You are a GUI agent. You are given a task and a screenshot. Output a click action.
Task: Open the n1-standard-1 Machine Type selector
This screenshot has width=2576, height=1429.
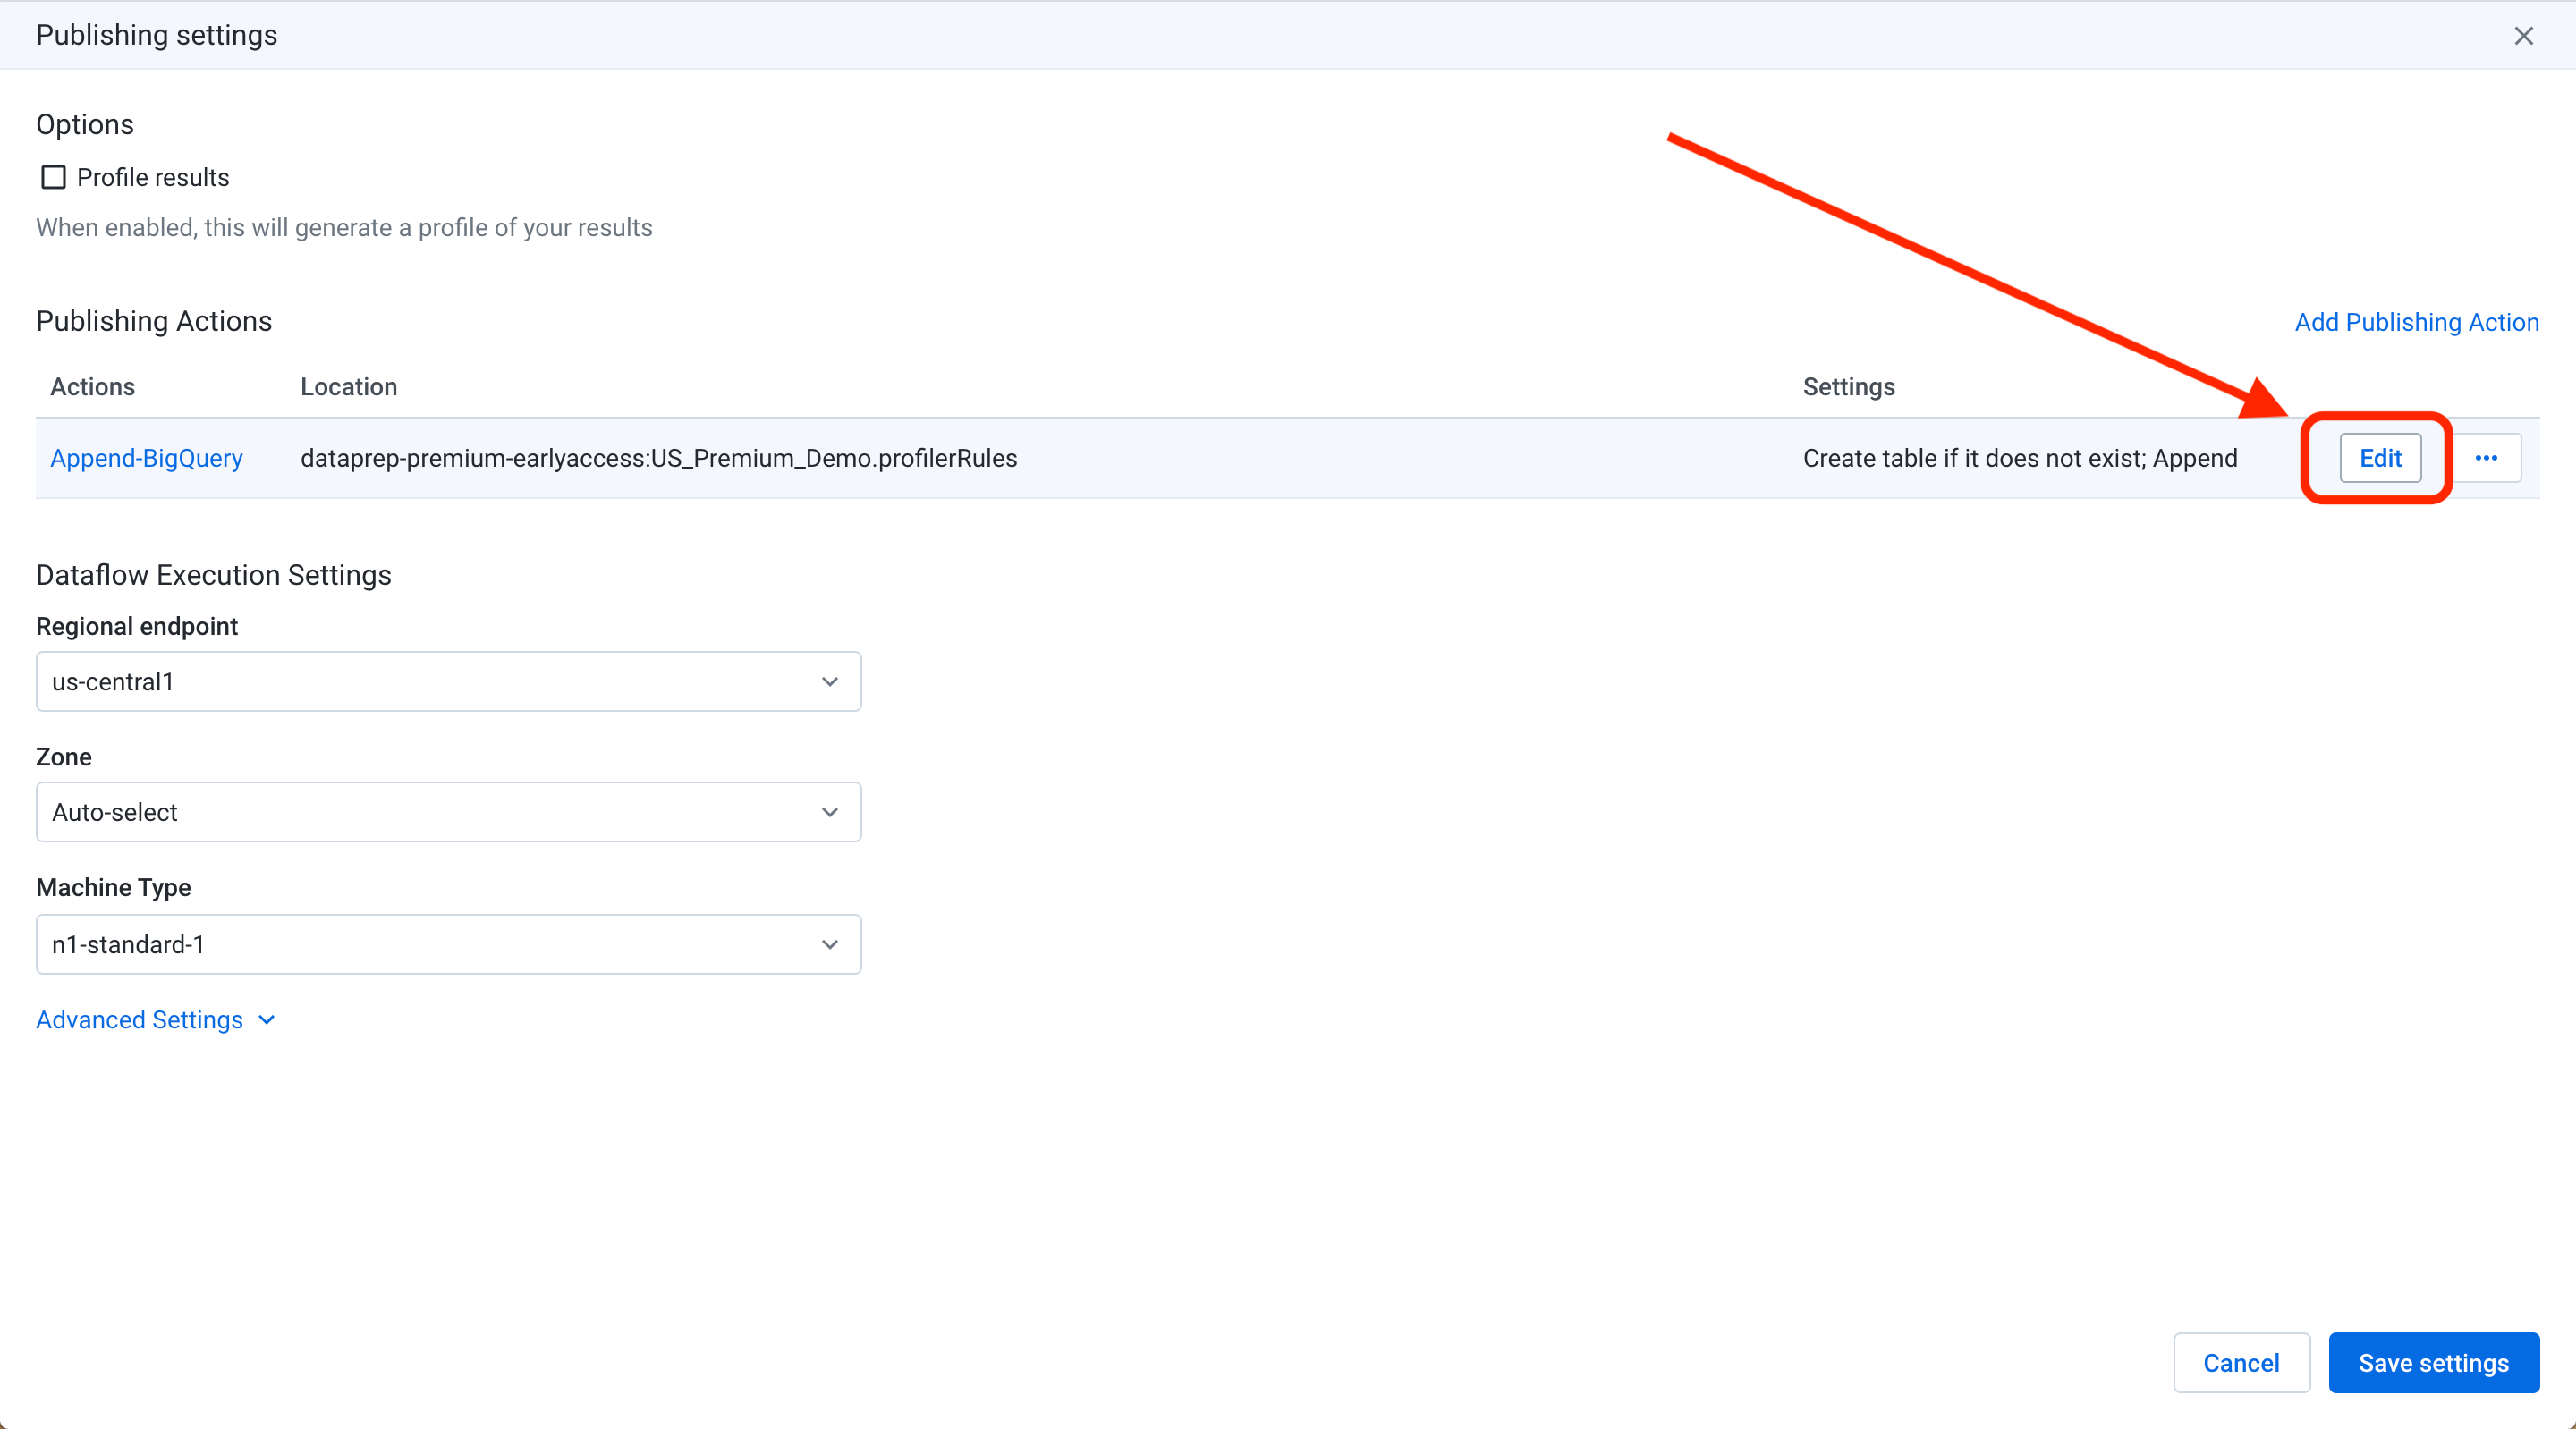447,944
